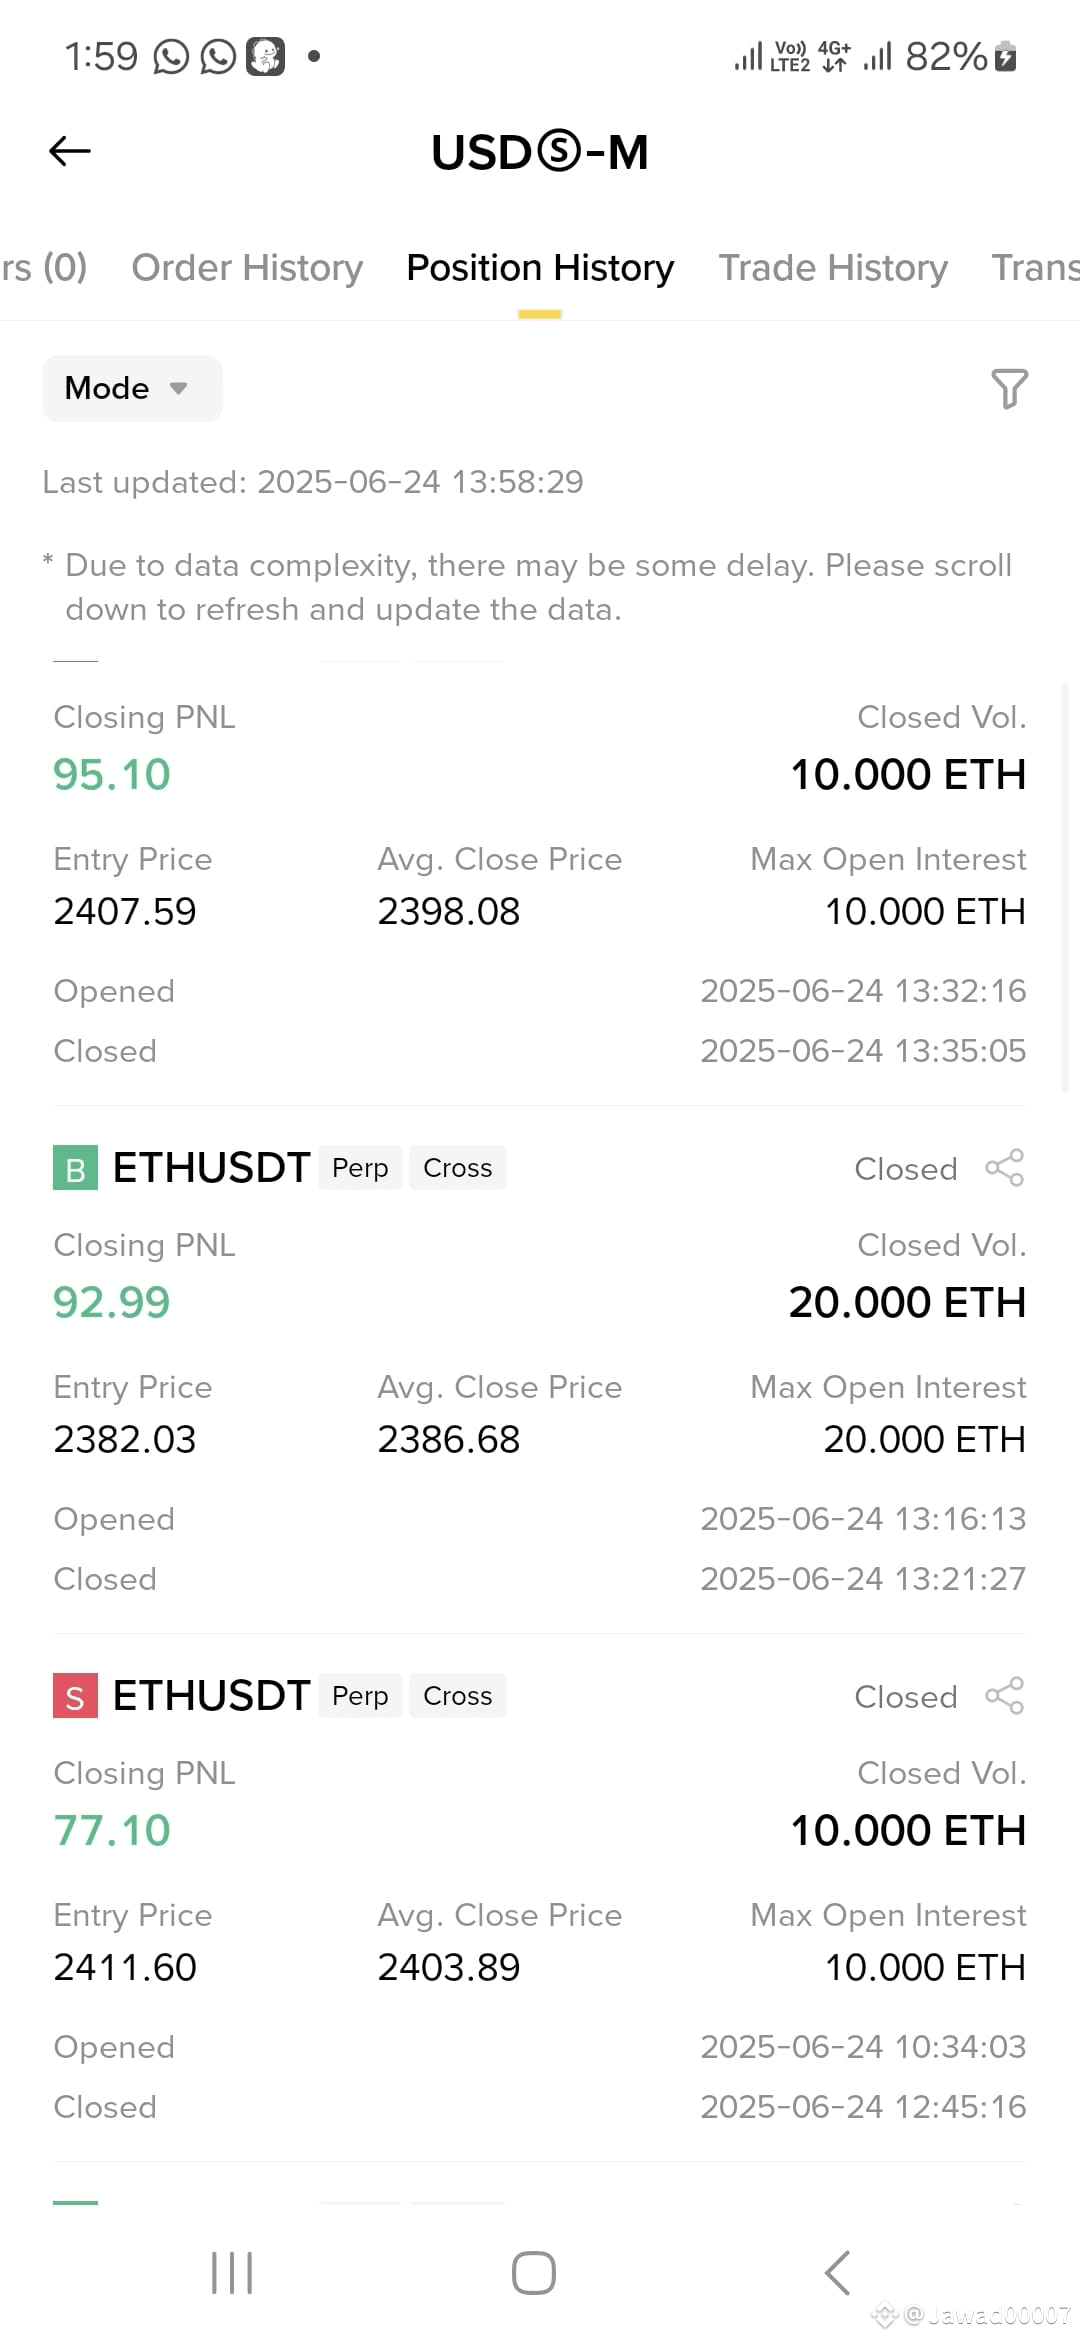The image size is (1080, 2340).
Task: Tap Android home button icon
Action: pos(534,2273)
